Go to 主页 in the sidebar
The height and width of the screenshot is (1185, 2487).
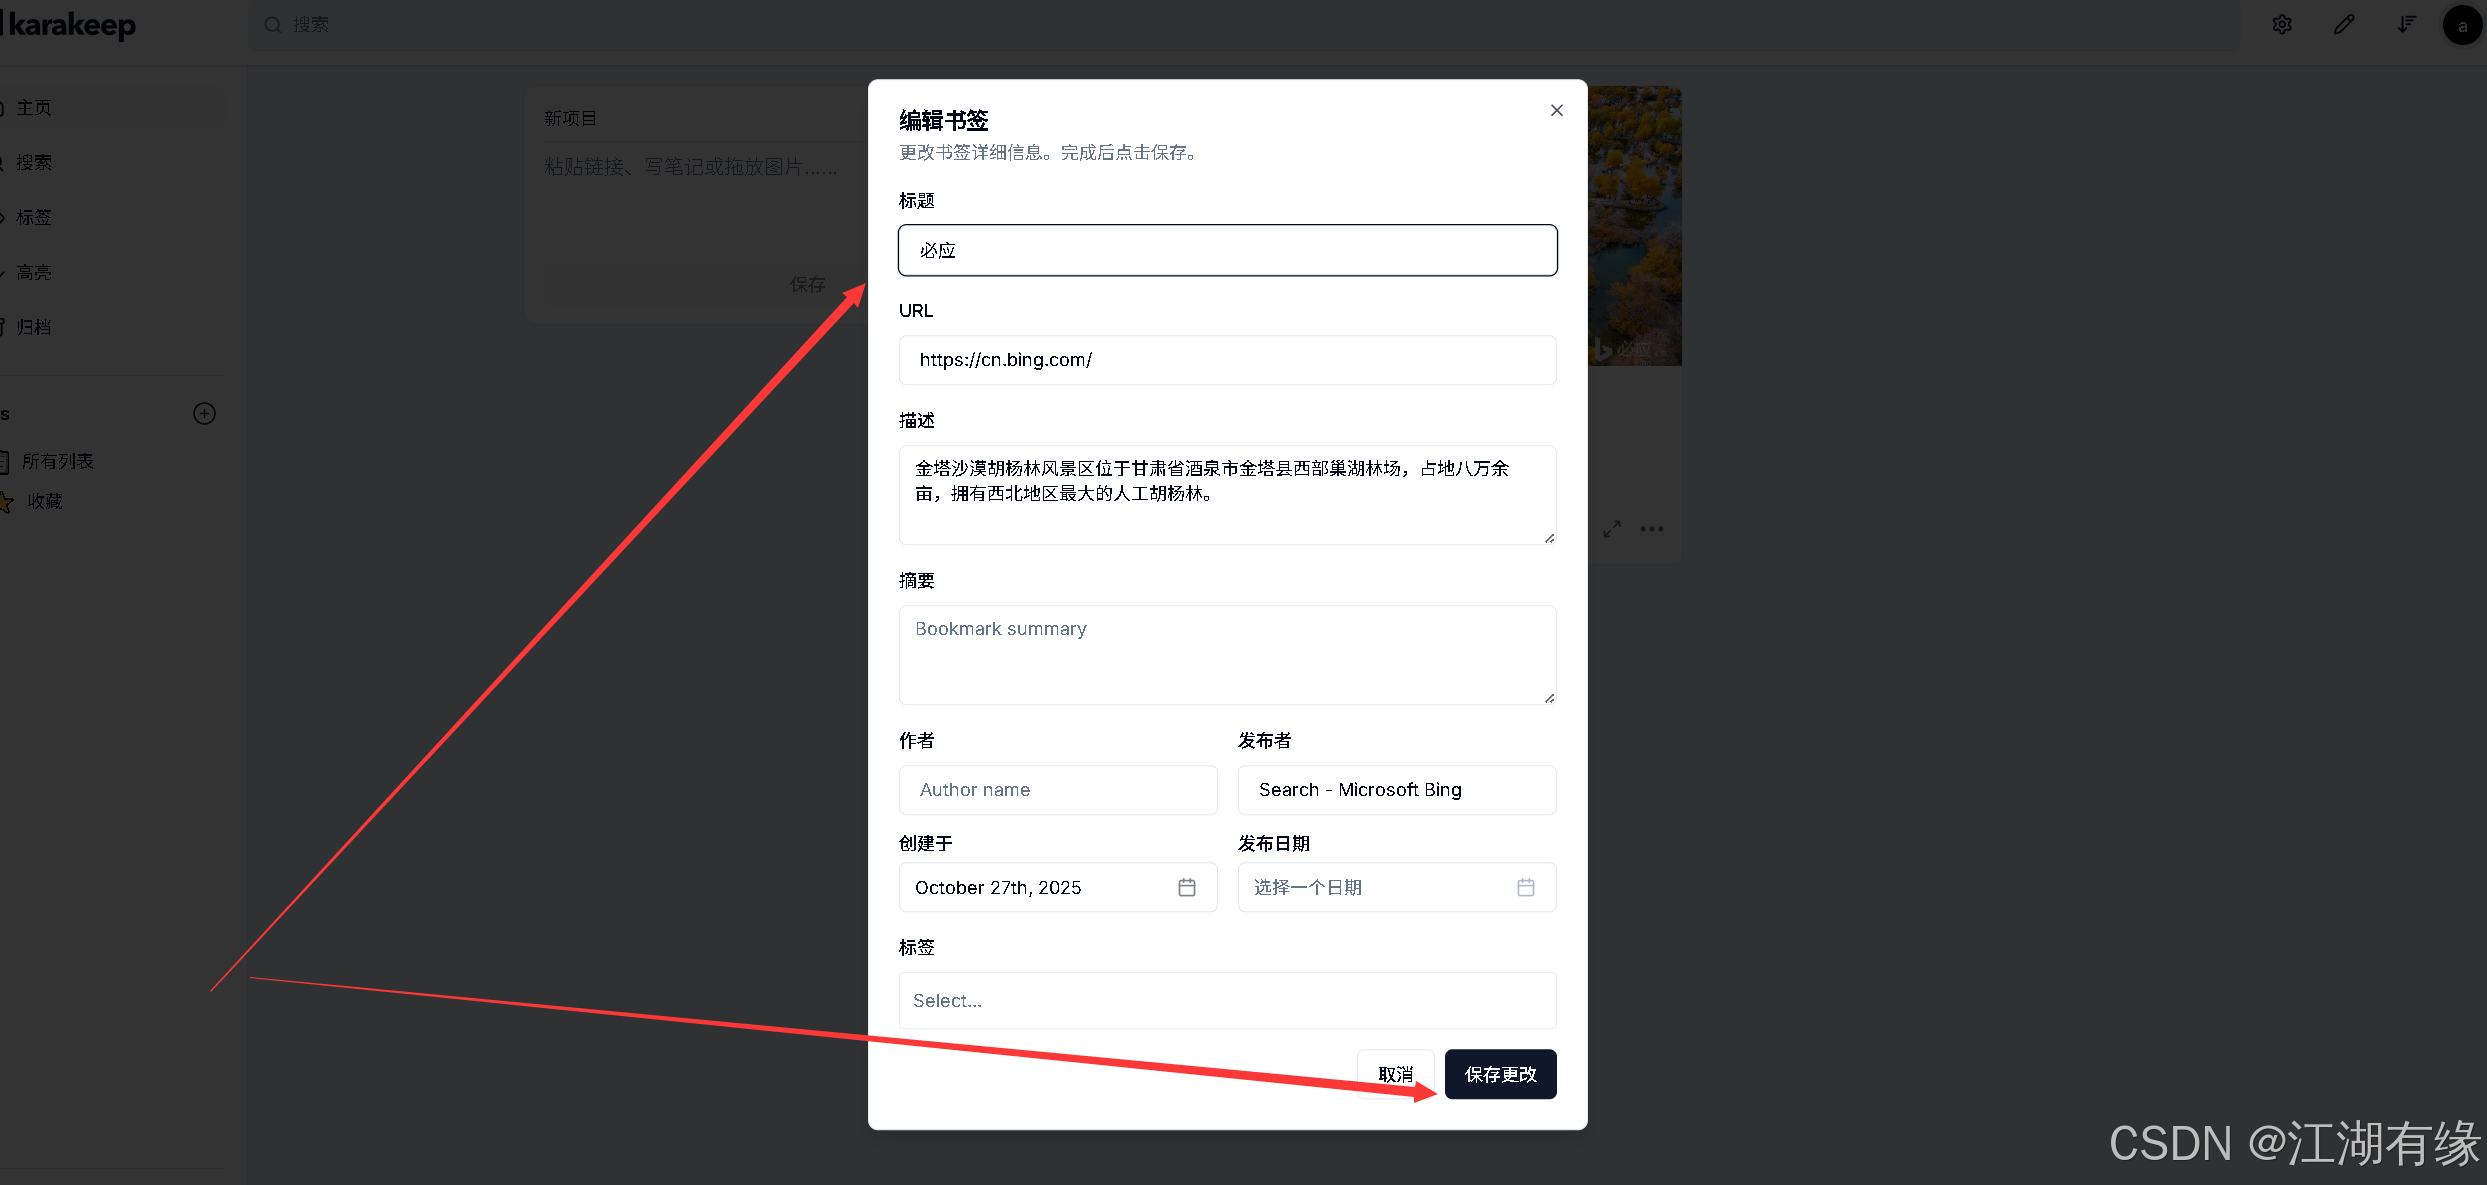(x=33, y=107)
